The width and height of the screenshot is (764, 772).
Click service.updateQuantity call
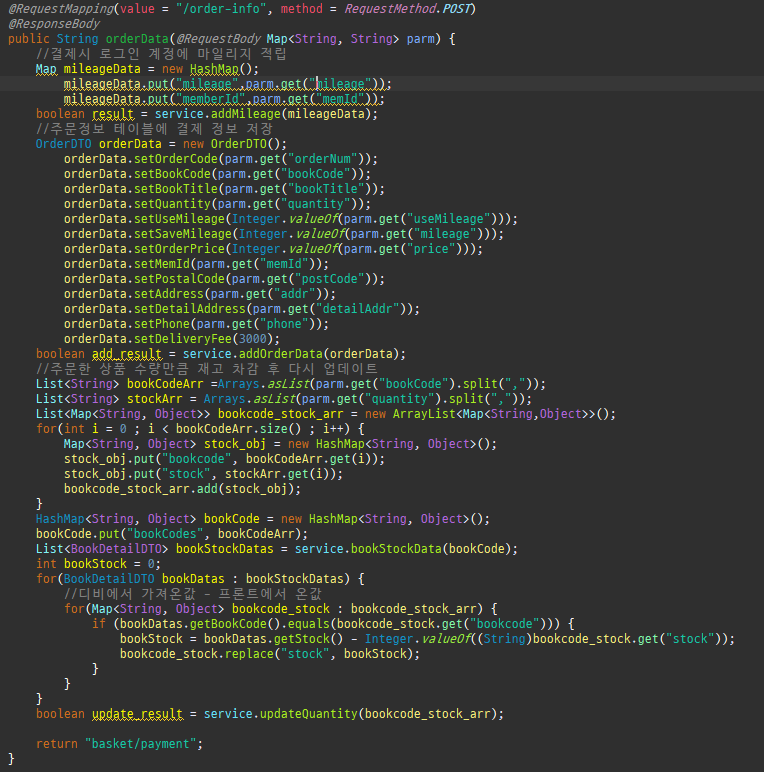click(353, 714)
